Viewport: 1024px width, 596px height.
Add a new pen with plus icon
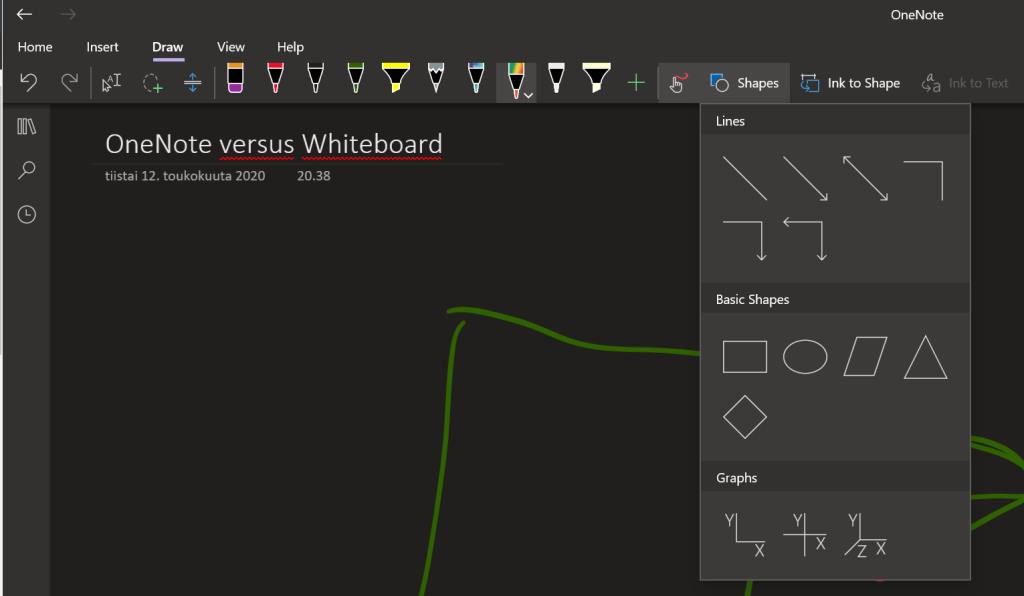tap(636, 83)
